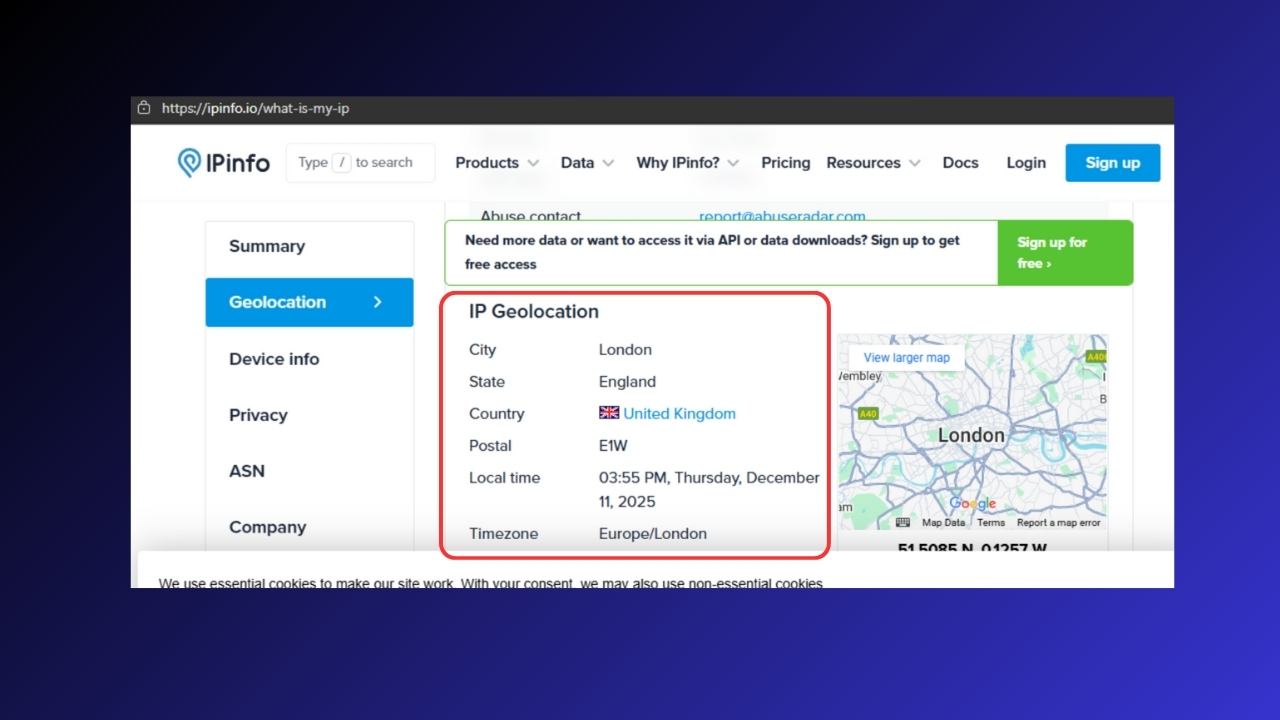Click the Google logo on the map
Screen dimensions: 1280x720
click(973, 503)
